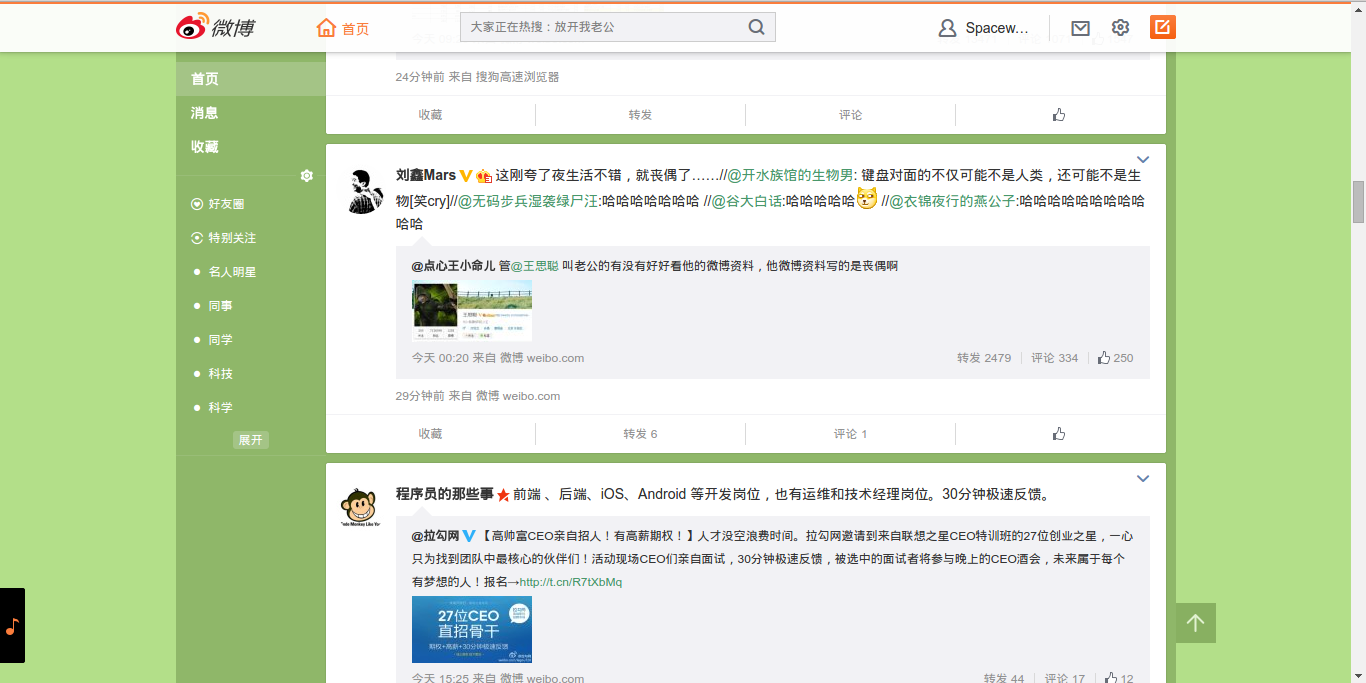
Task: Click the 首页 house icon in top bar
Action: (x=326, y=27)
